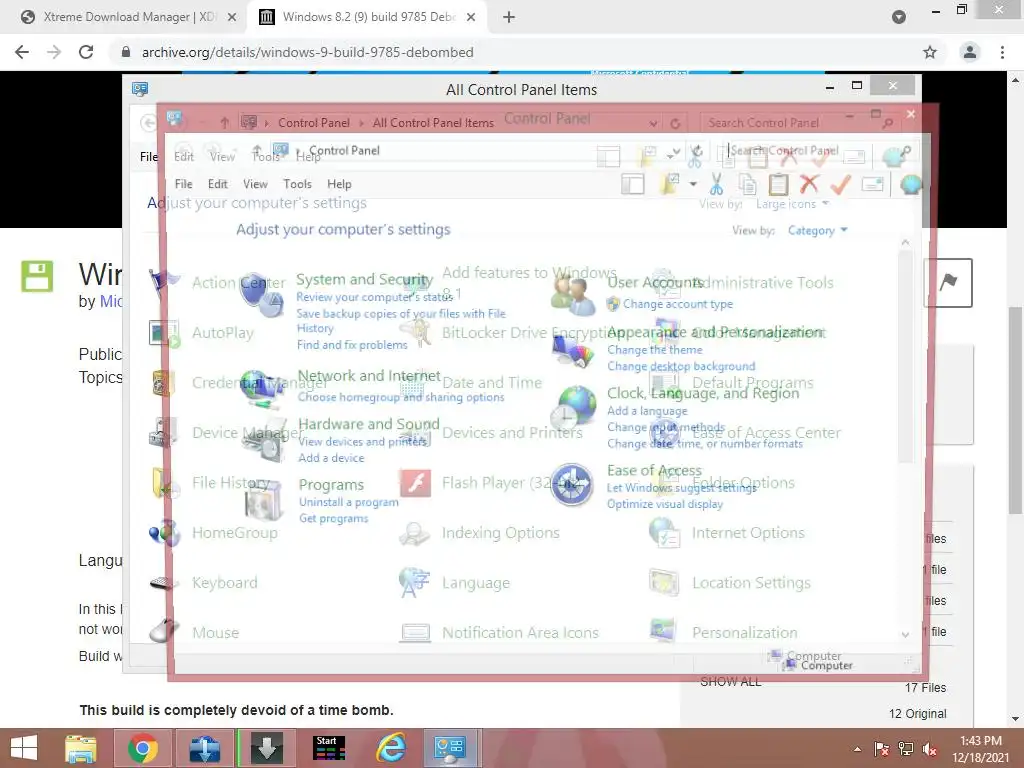Click the flag button on archive.org page

click(x=948, y=283)
